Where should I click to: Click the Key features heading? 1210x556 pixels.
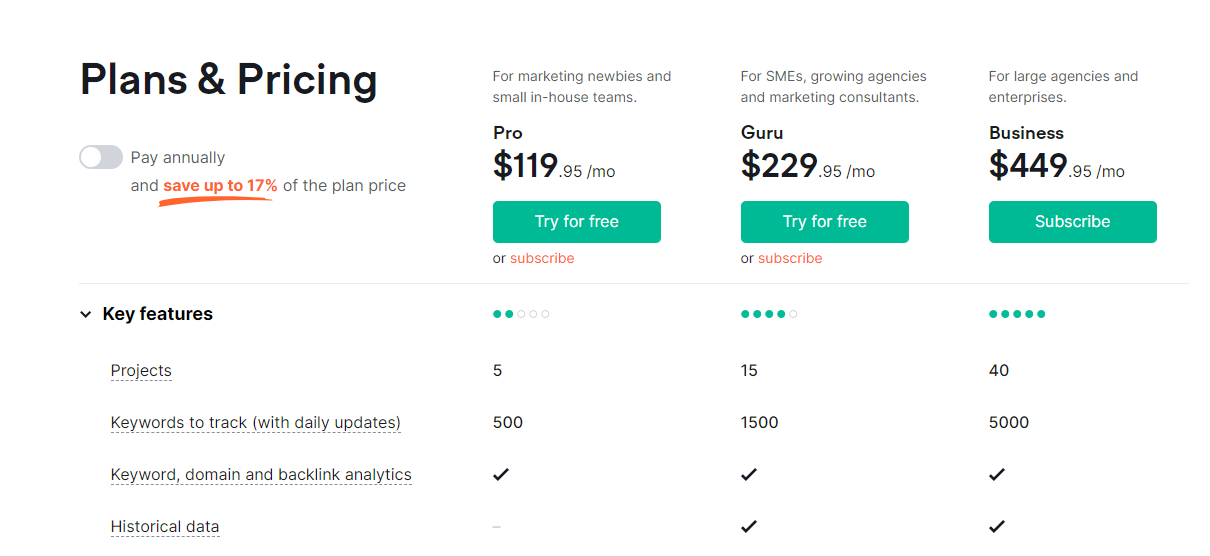tap(158, 314)
